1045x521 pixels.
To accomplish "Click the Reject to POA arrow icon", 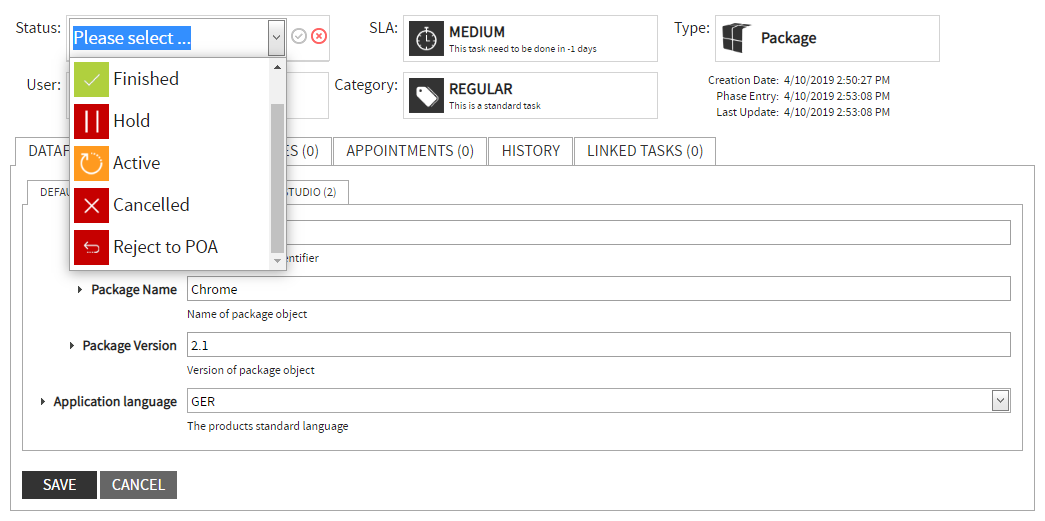I will pyautogui.click(x=91, y=247).
